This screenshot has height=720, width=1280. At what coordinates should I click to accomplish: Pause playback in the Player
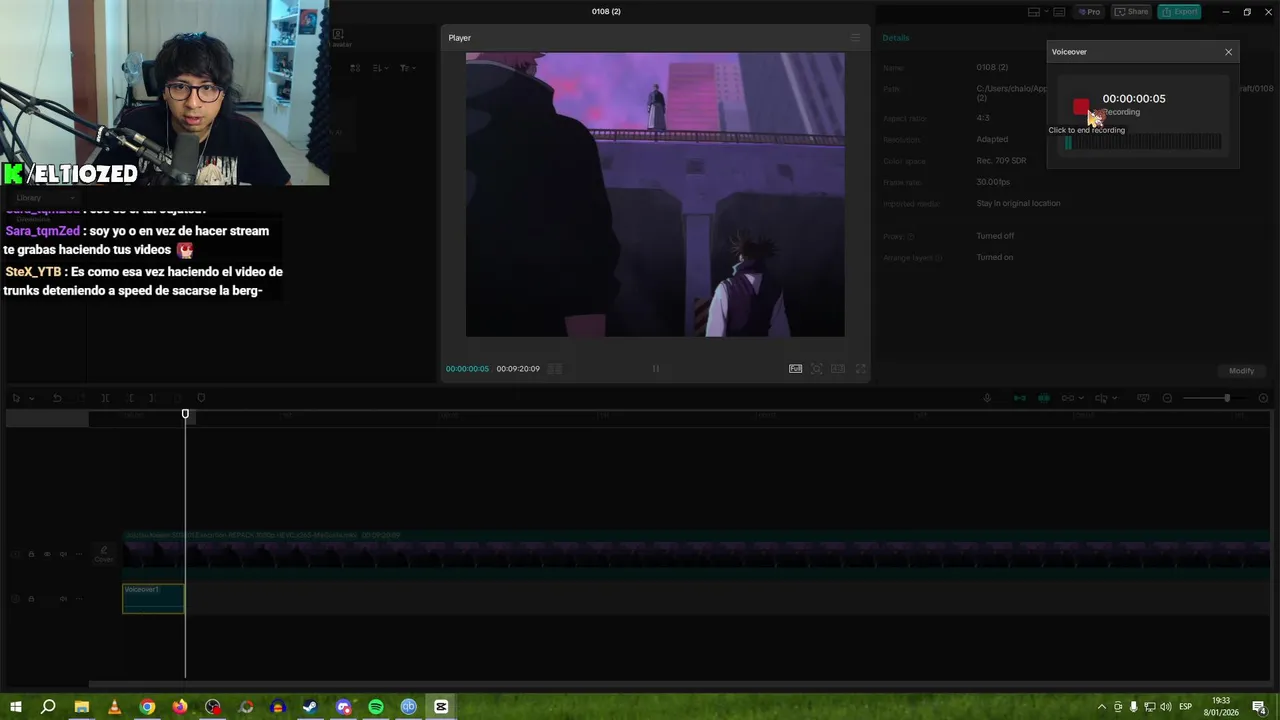coord(655,369)
